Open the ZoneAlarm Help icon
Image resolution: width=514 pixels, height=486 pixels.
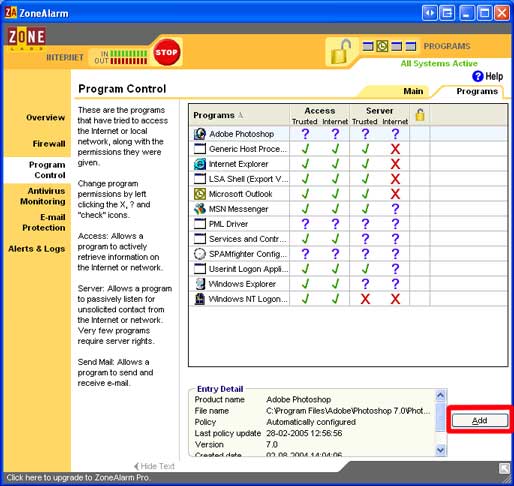(477, 76)
